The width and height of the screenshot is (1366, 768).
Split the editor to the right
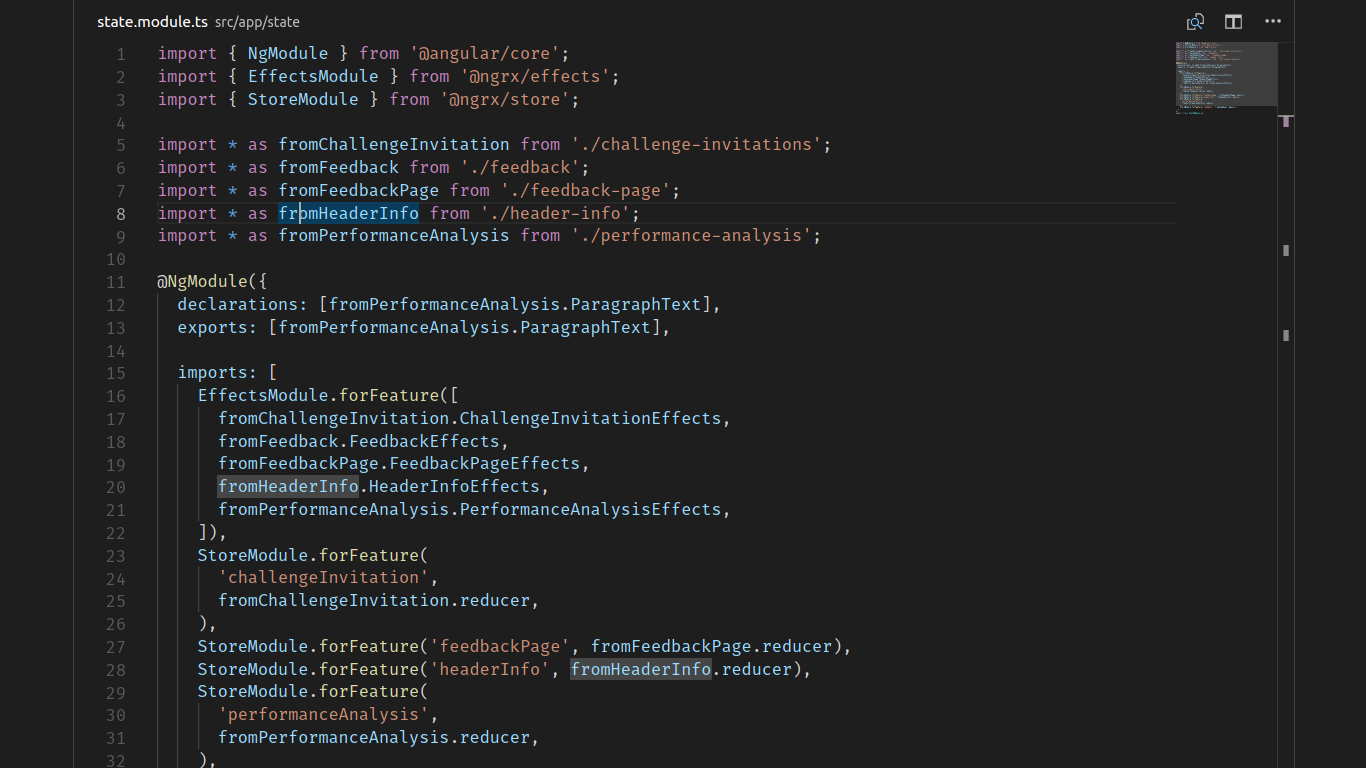point(1234,21)
